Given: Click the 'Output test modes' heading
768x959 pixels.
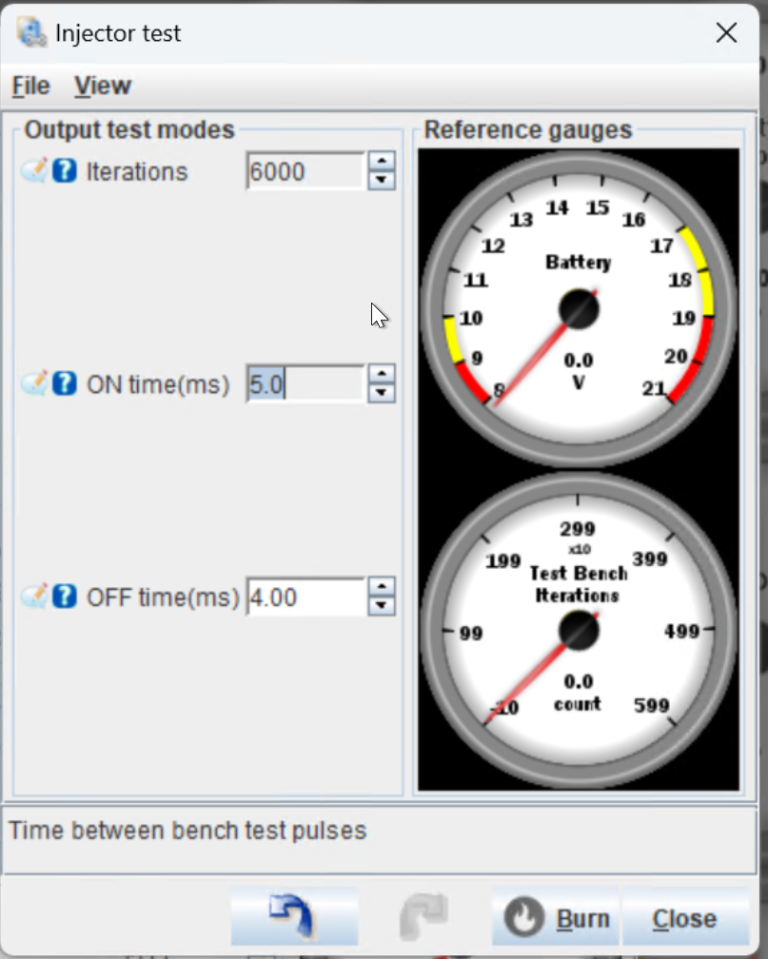Looking at the screenshot, I should (x=130, y=130).
